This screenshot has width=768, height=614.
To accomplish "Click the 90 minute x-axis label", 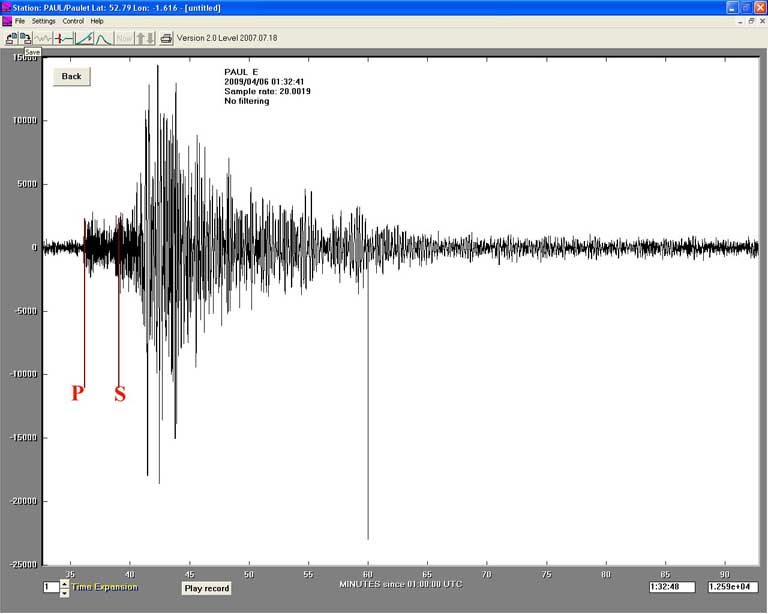I will 725,574.
